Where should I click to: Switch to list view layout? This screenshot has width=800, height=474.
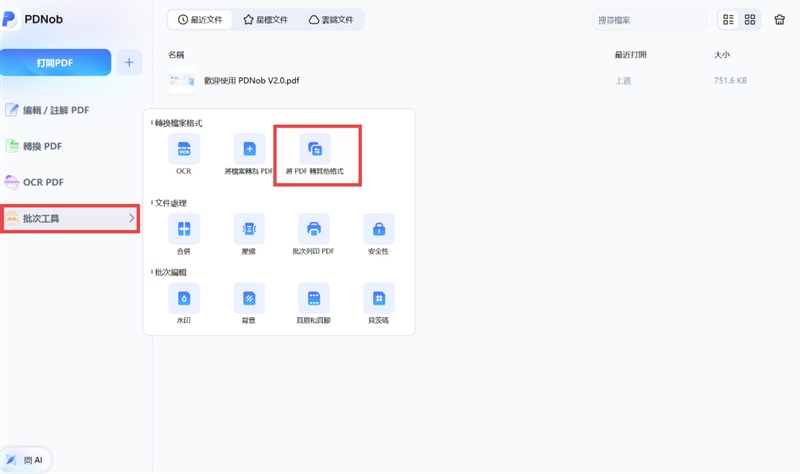[x=728, y=20]
